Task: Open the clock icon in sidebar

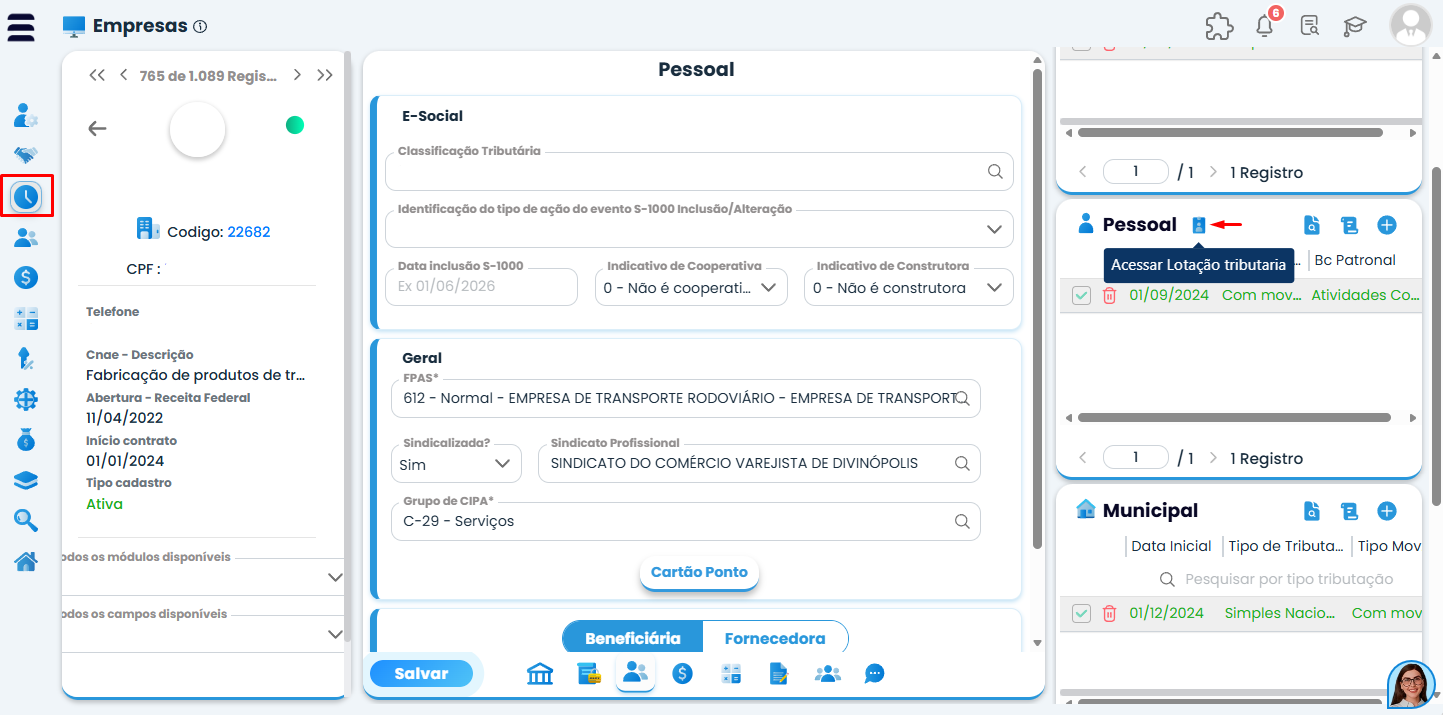Action: point(26,197)
